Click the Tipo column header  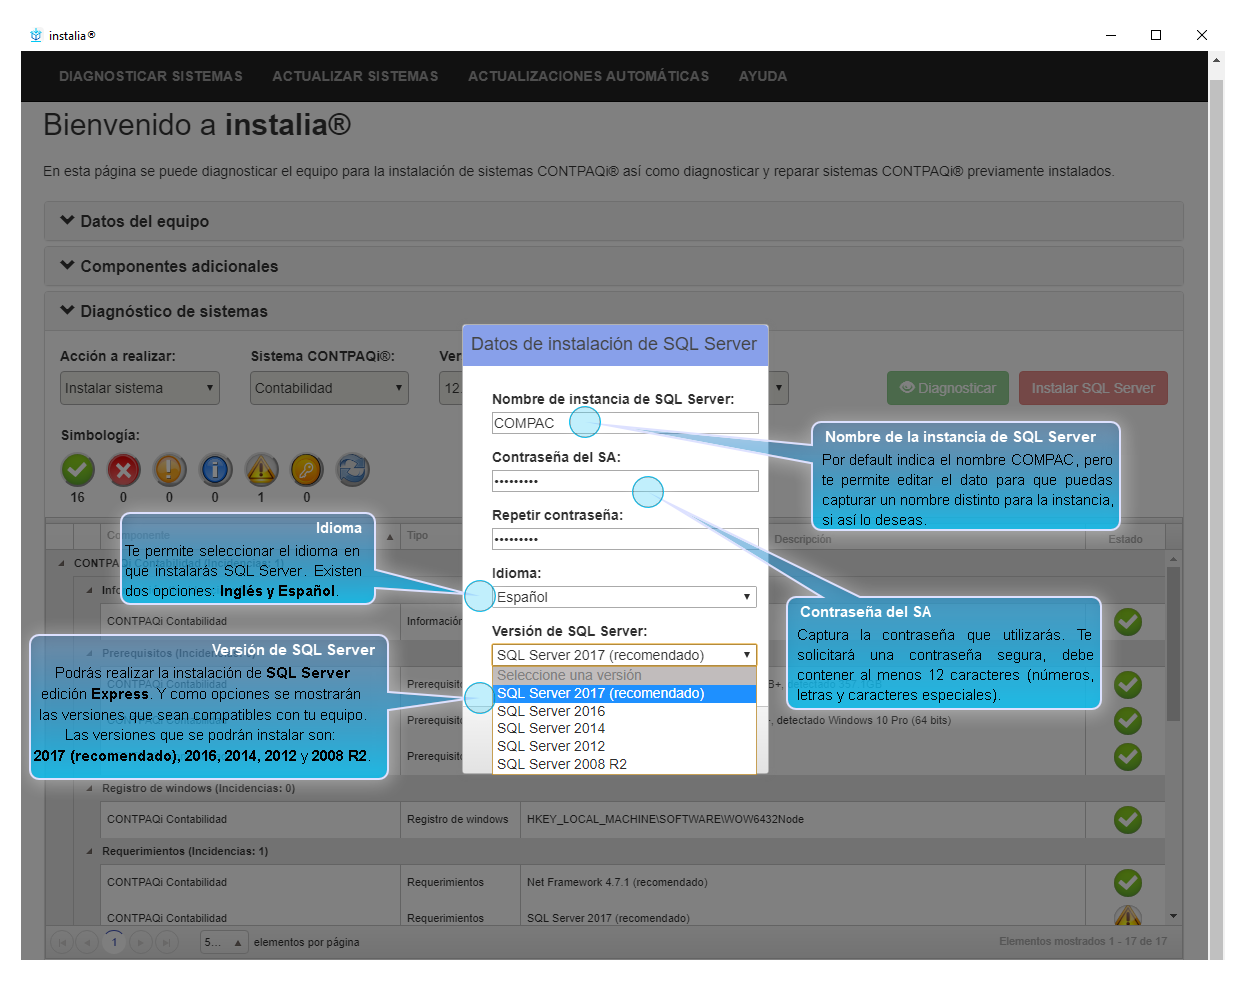coord(417,536)
